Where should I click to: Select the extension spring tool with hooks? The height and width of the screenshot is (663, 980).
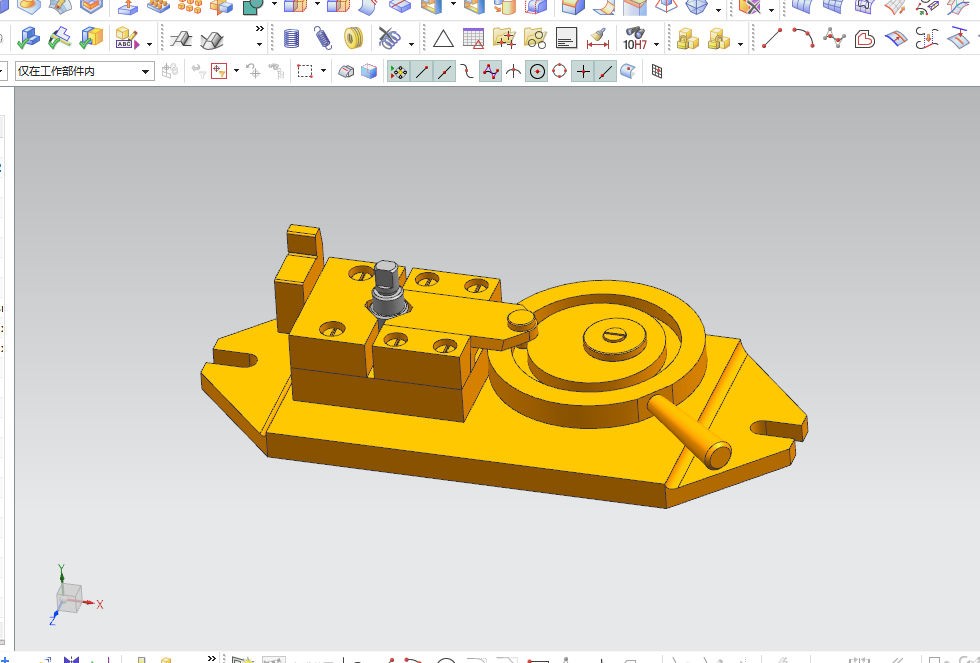(322, 39)
